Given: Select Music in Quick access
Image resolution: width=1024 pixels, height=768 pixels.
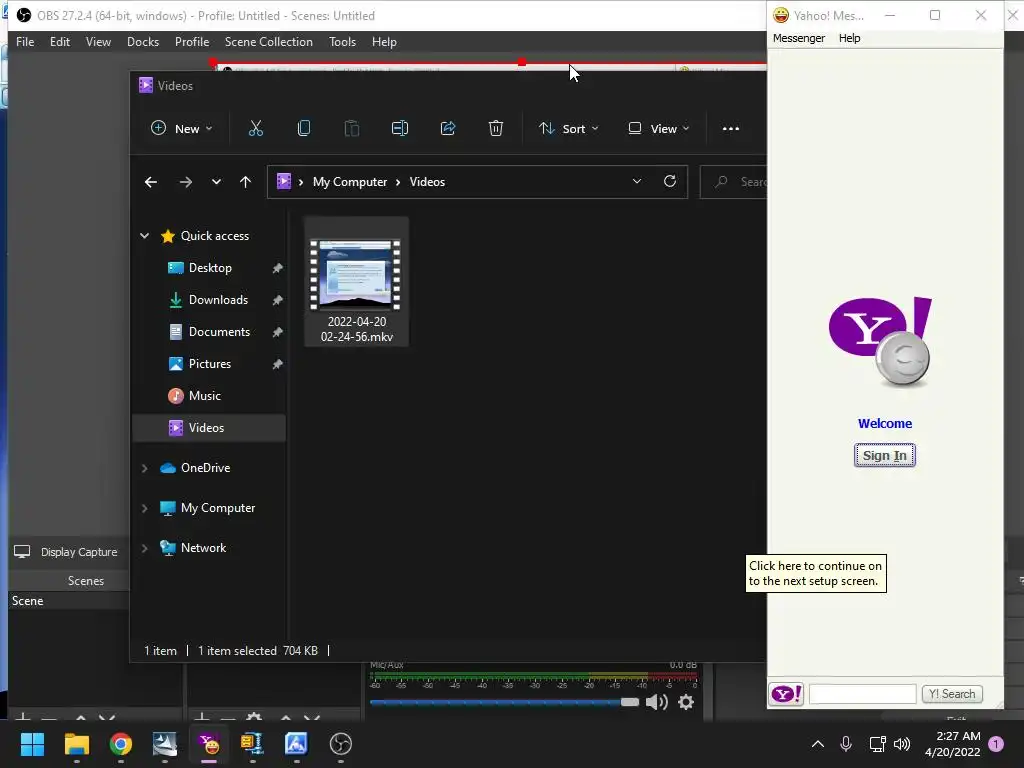Looking at the screenshot, I should coord(209,396).
